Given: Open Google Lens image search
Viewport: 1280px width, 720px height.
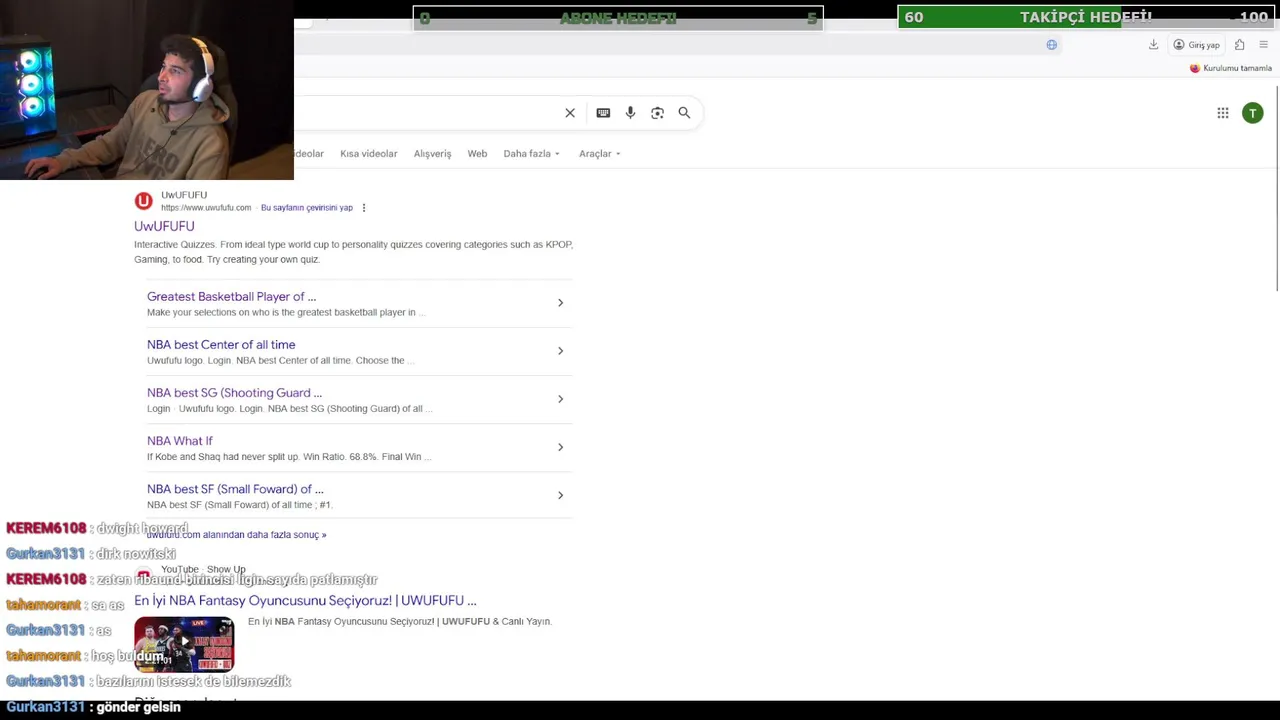Looking at the screenshot, I should point(657,113).
